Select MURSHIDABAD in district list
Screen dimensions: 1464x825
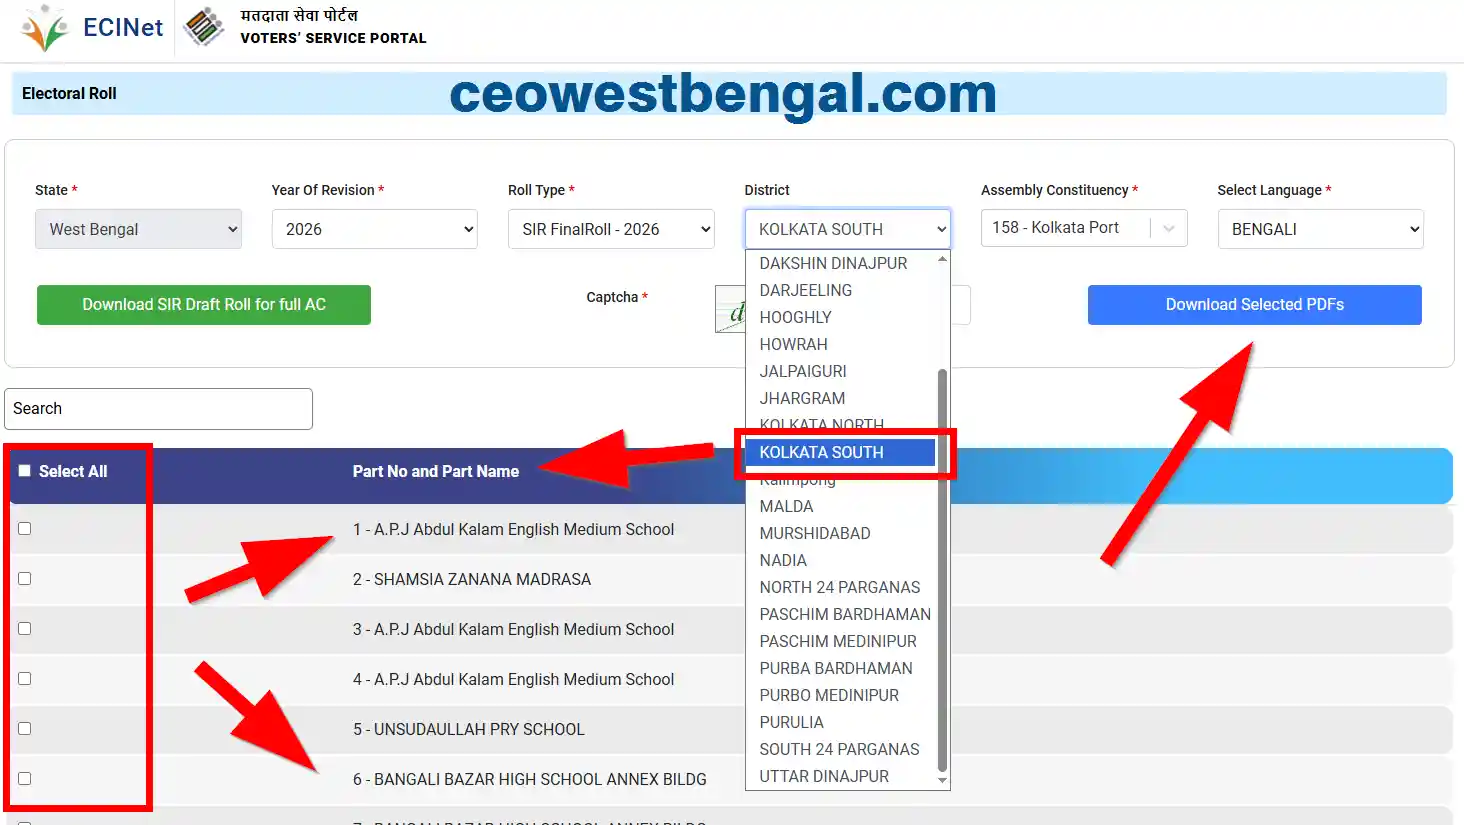[x=814, y=533]
